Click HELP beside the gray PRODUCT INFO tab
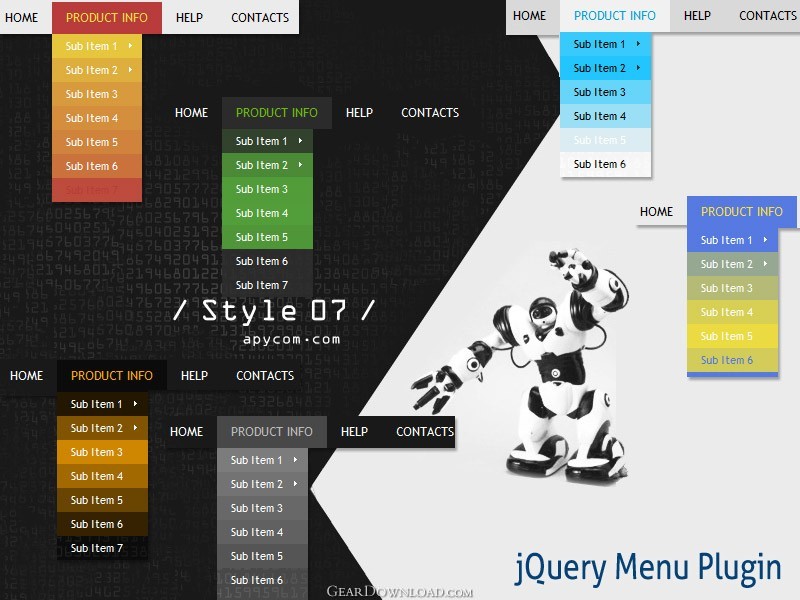 point(354,432)
